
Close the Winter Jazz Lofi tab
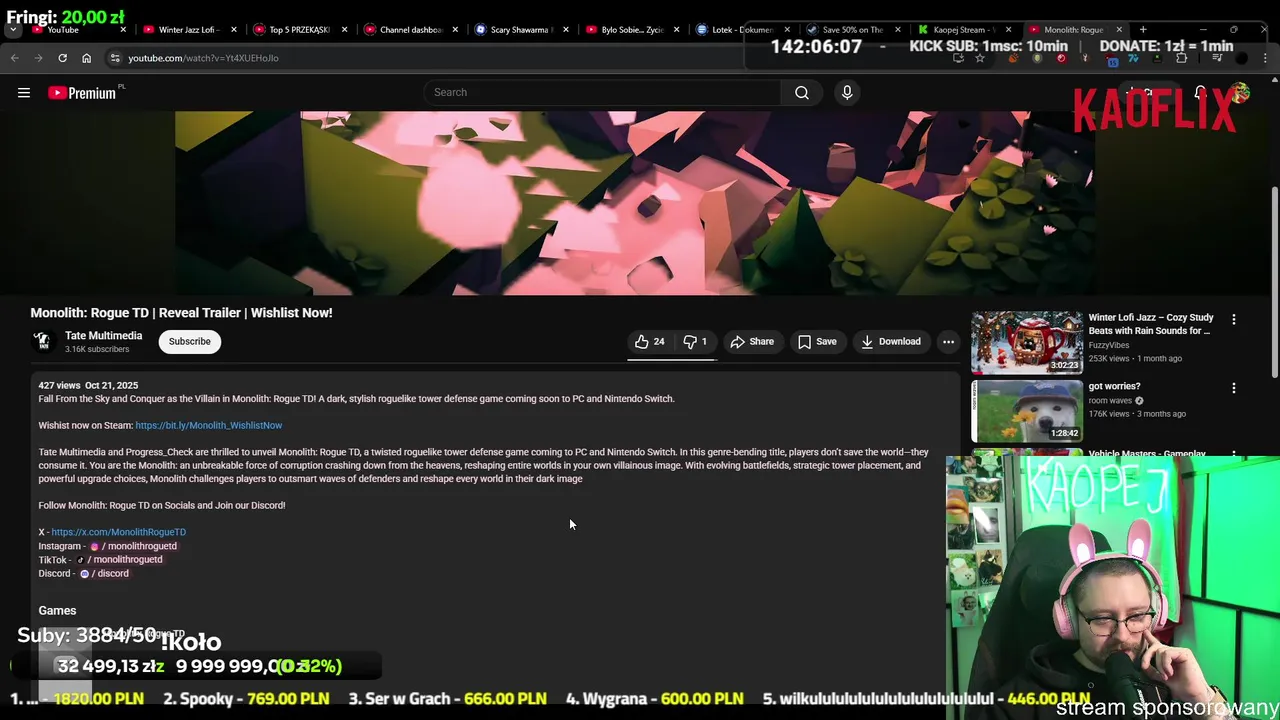click(x=234, y=30)
